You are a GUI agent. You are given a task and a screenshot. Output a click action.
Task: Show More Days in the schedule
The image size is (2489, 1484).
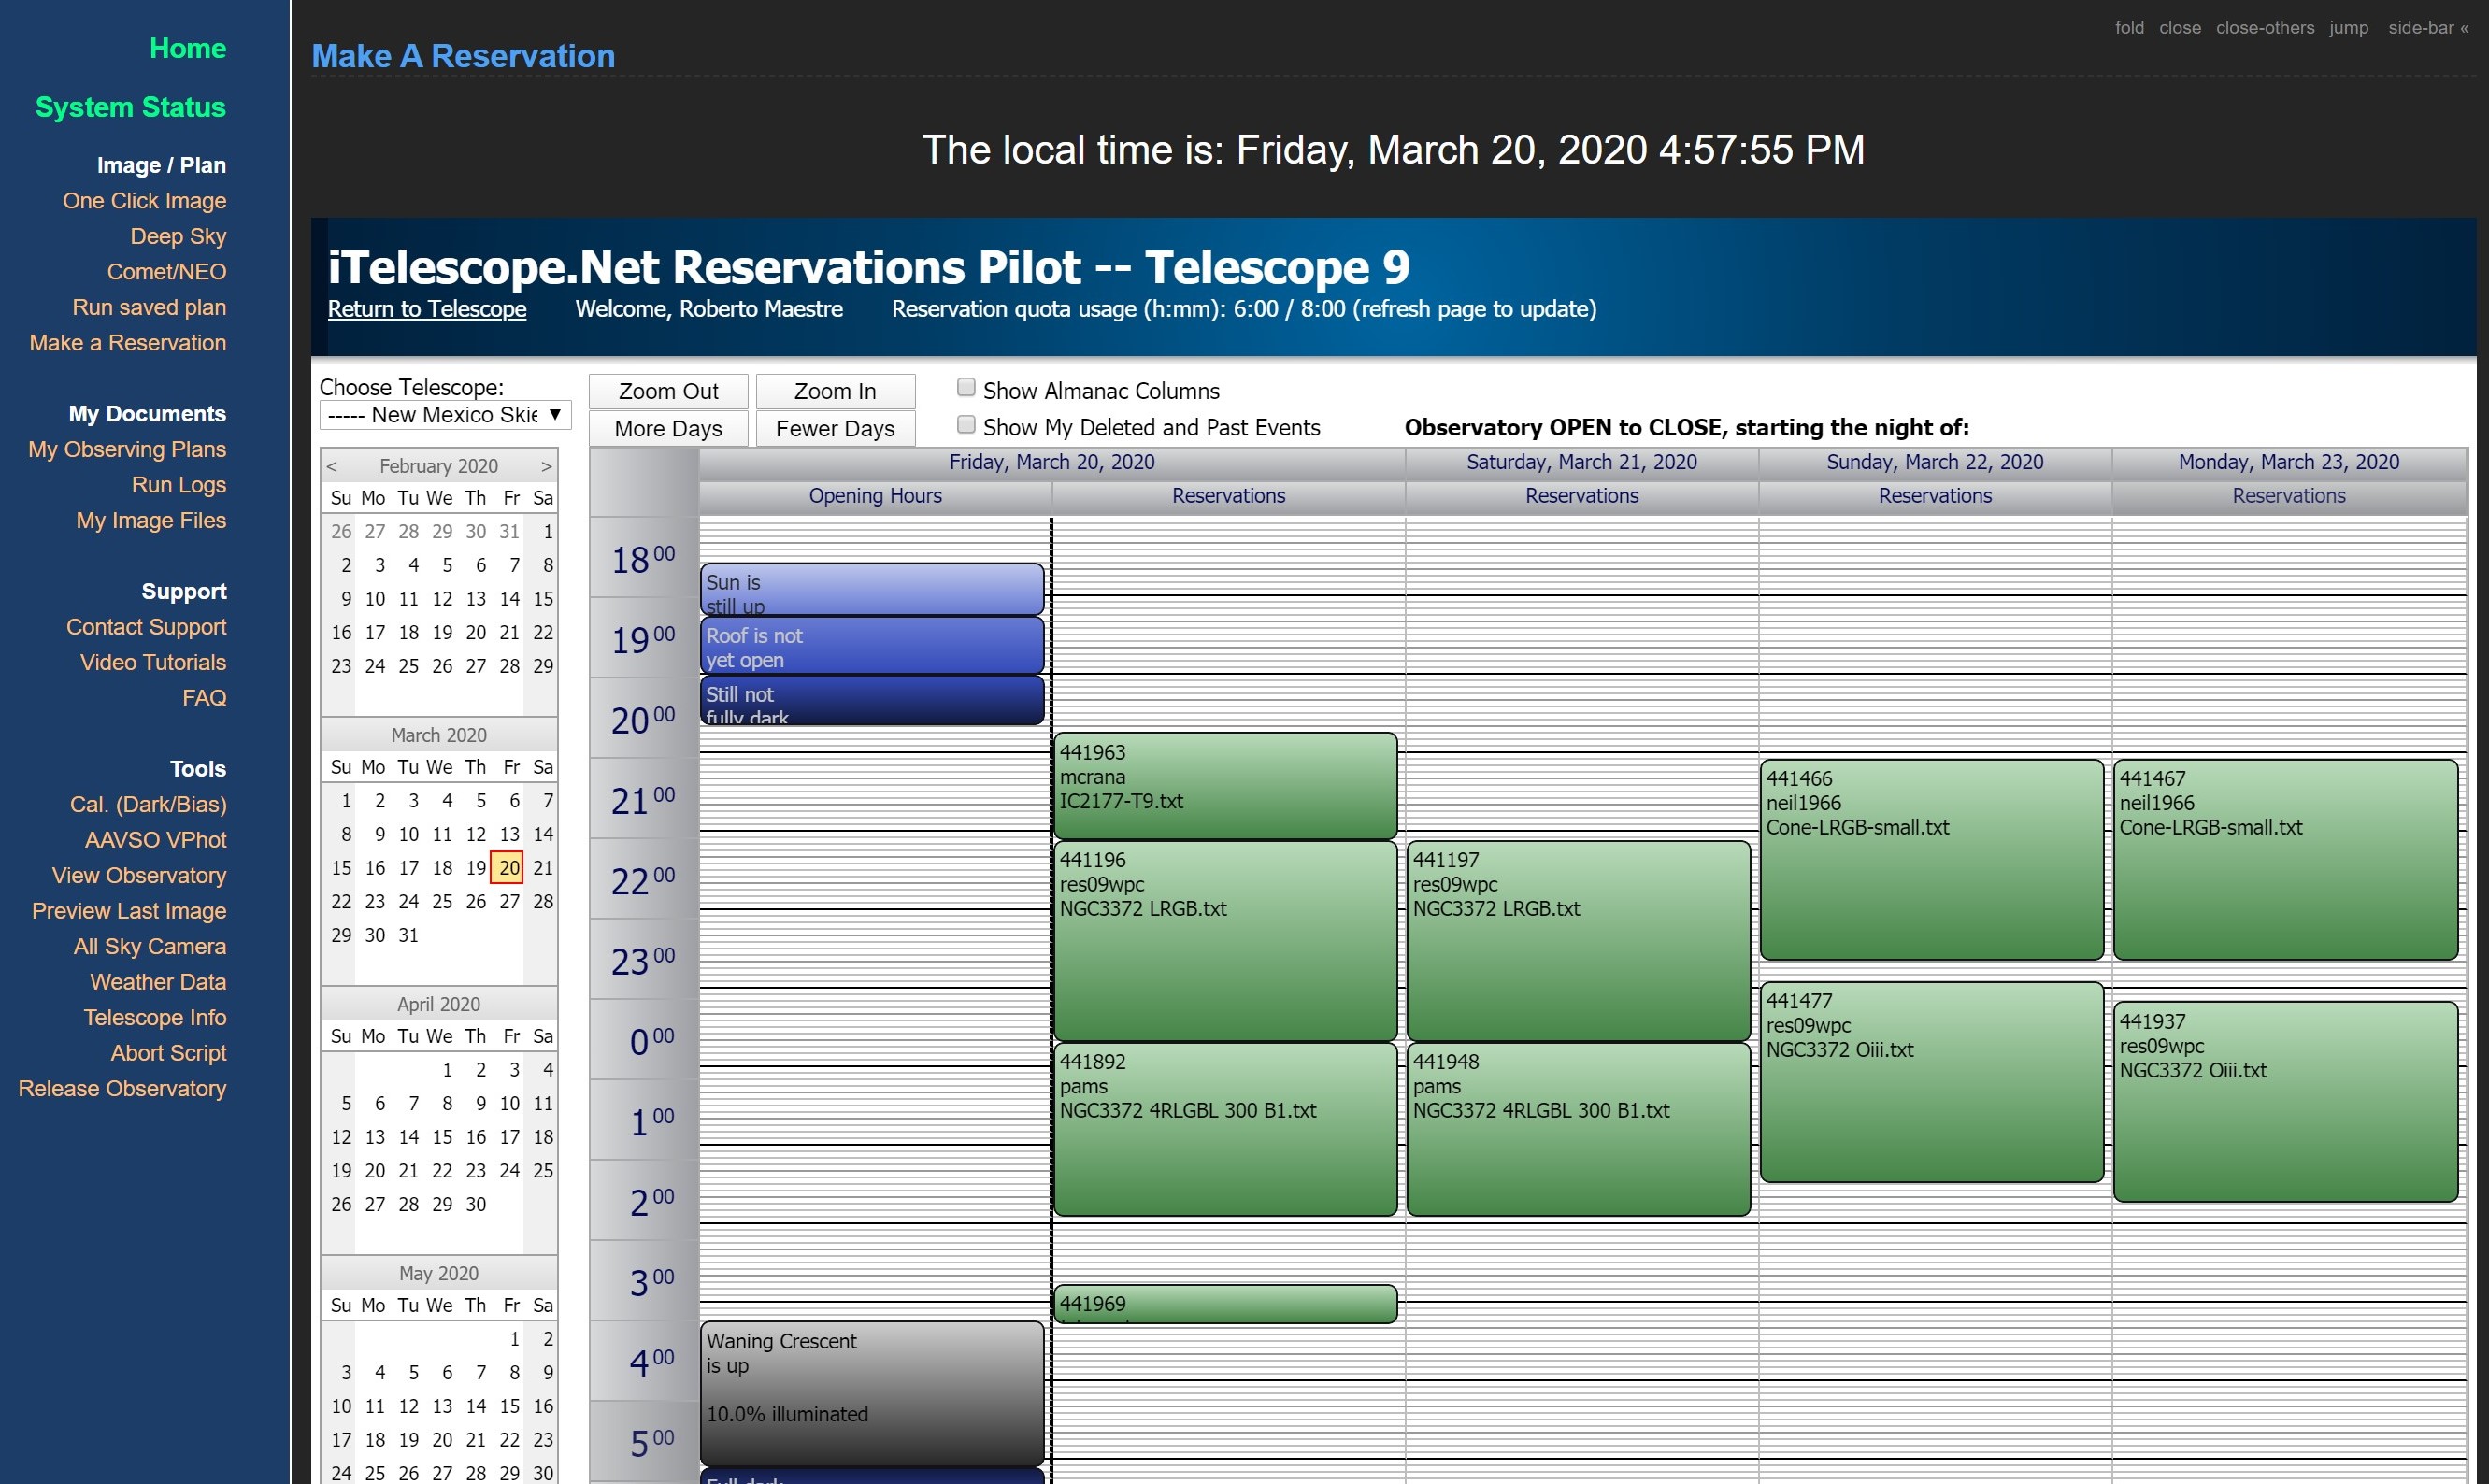[668, 428]
